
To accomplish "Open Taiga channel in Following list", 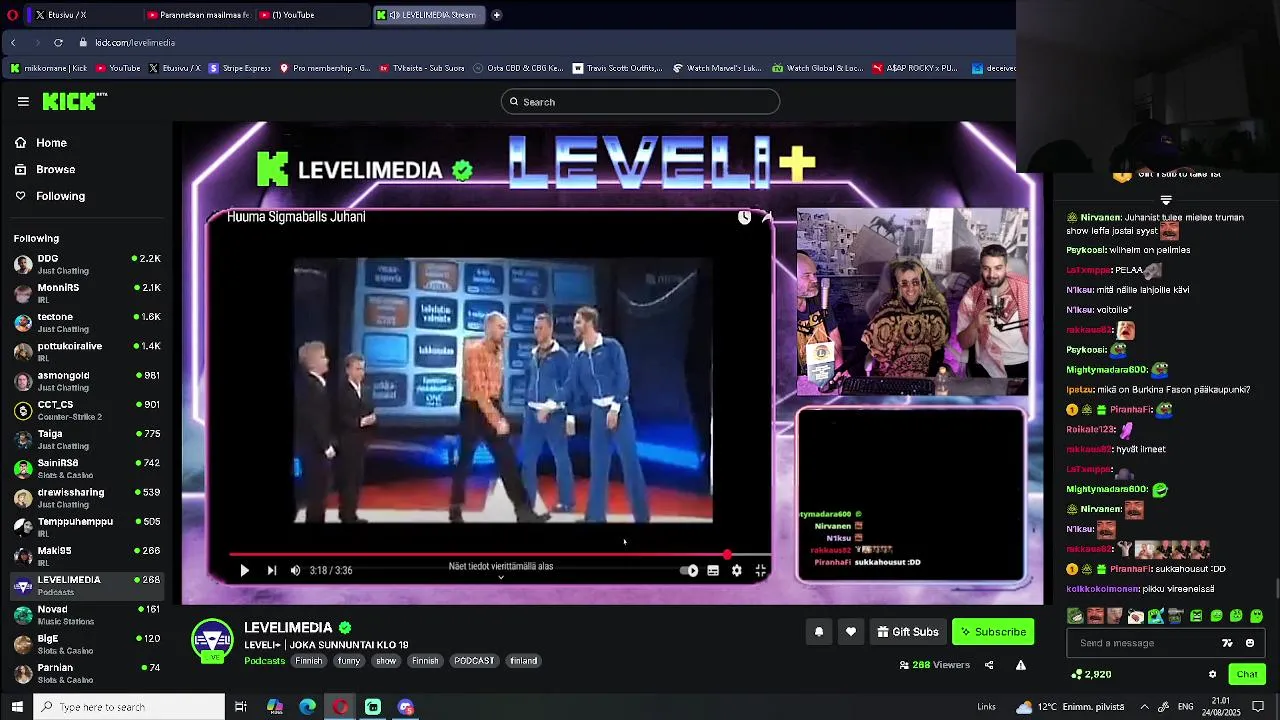I will [x=87, y=439].
